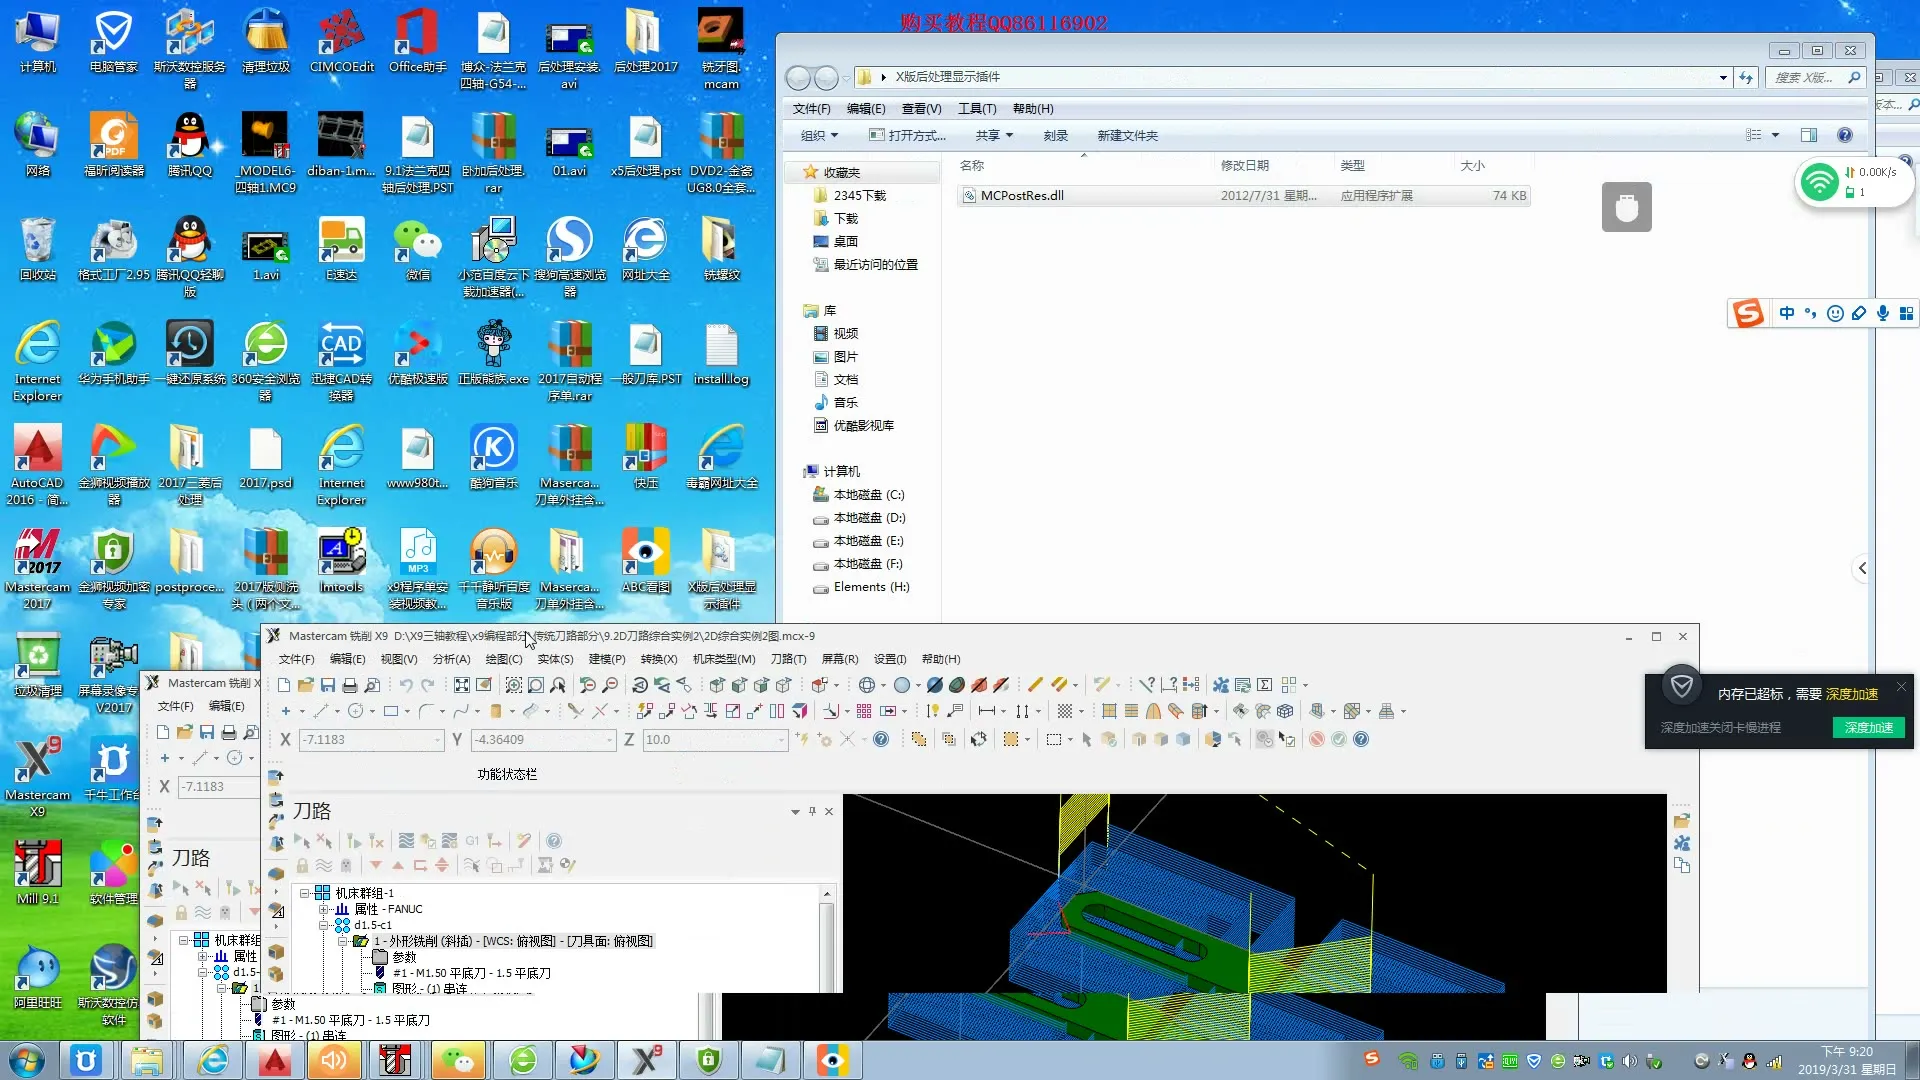
Task: Click 新建文件夹 in Explorer toolbar
Action: [x=1127, y=136]
